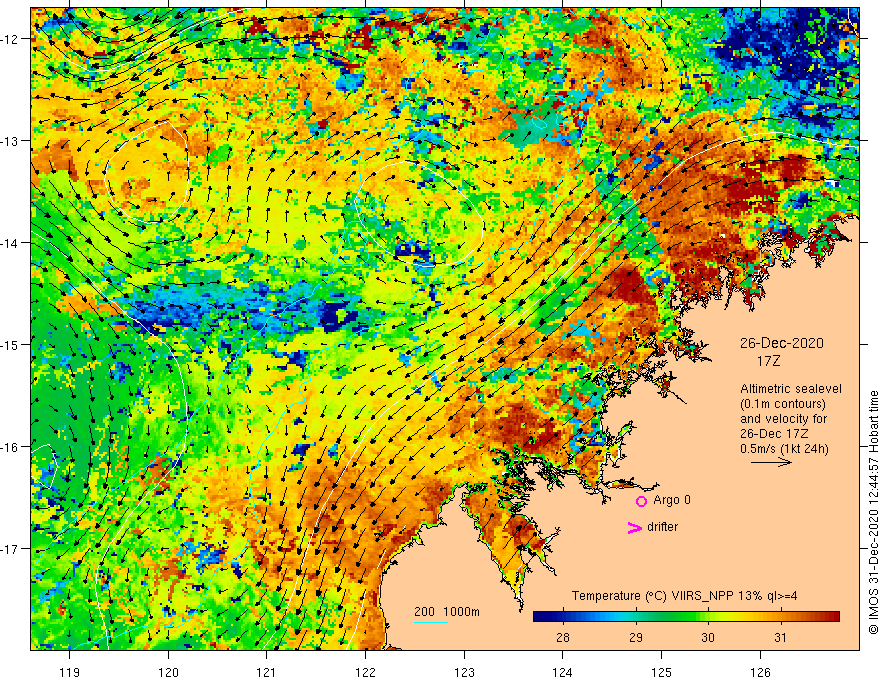Click the '121' longitude axis label
Image resolution: width=880 pixels, height=680 pixels.
(267, 672)
